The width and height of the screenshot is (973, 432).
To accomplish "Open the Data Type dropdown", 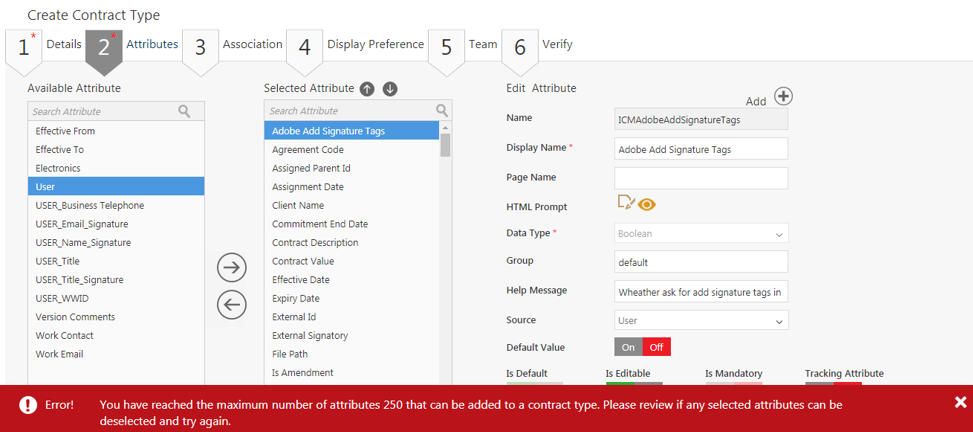I will click(x=701, y=234).
